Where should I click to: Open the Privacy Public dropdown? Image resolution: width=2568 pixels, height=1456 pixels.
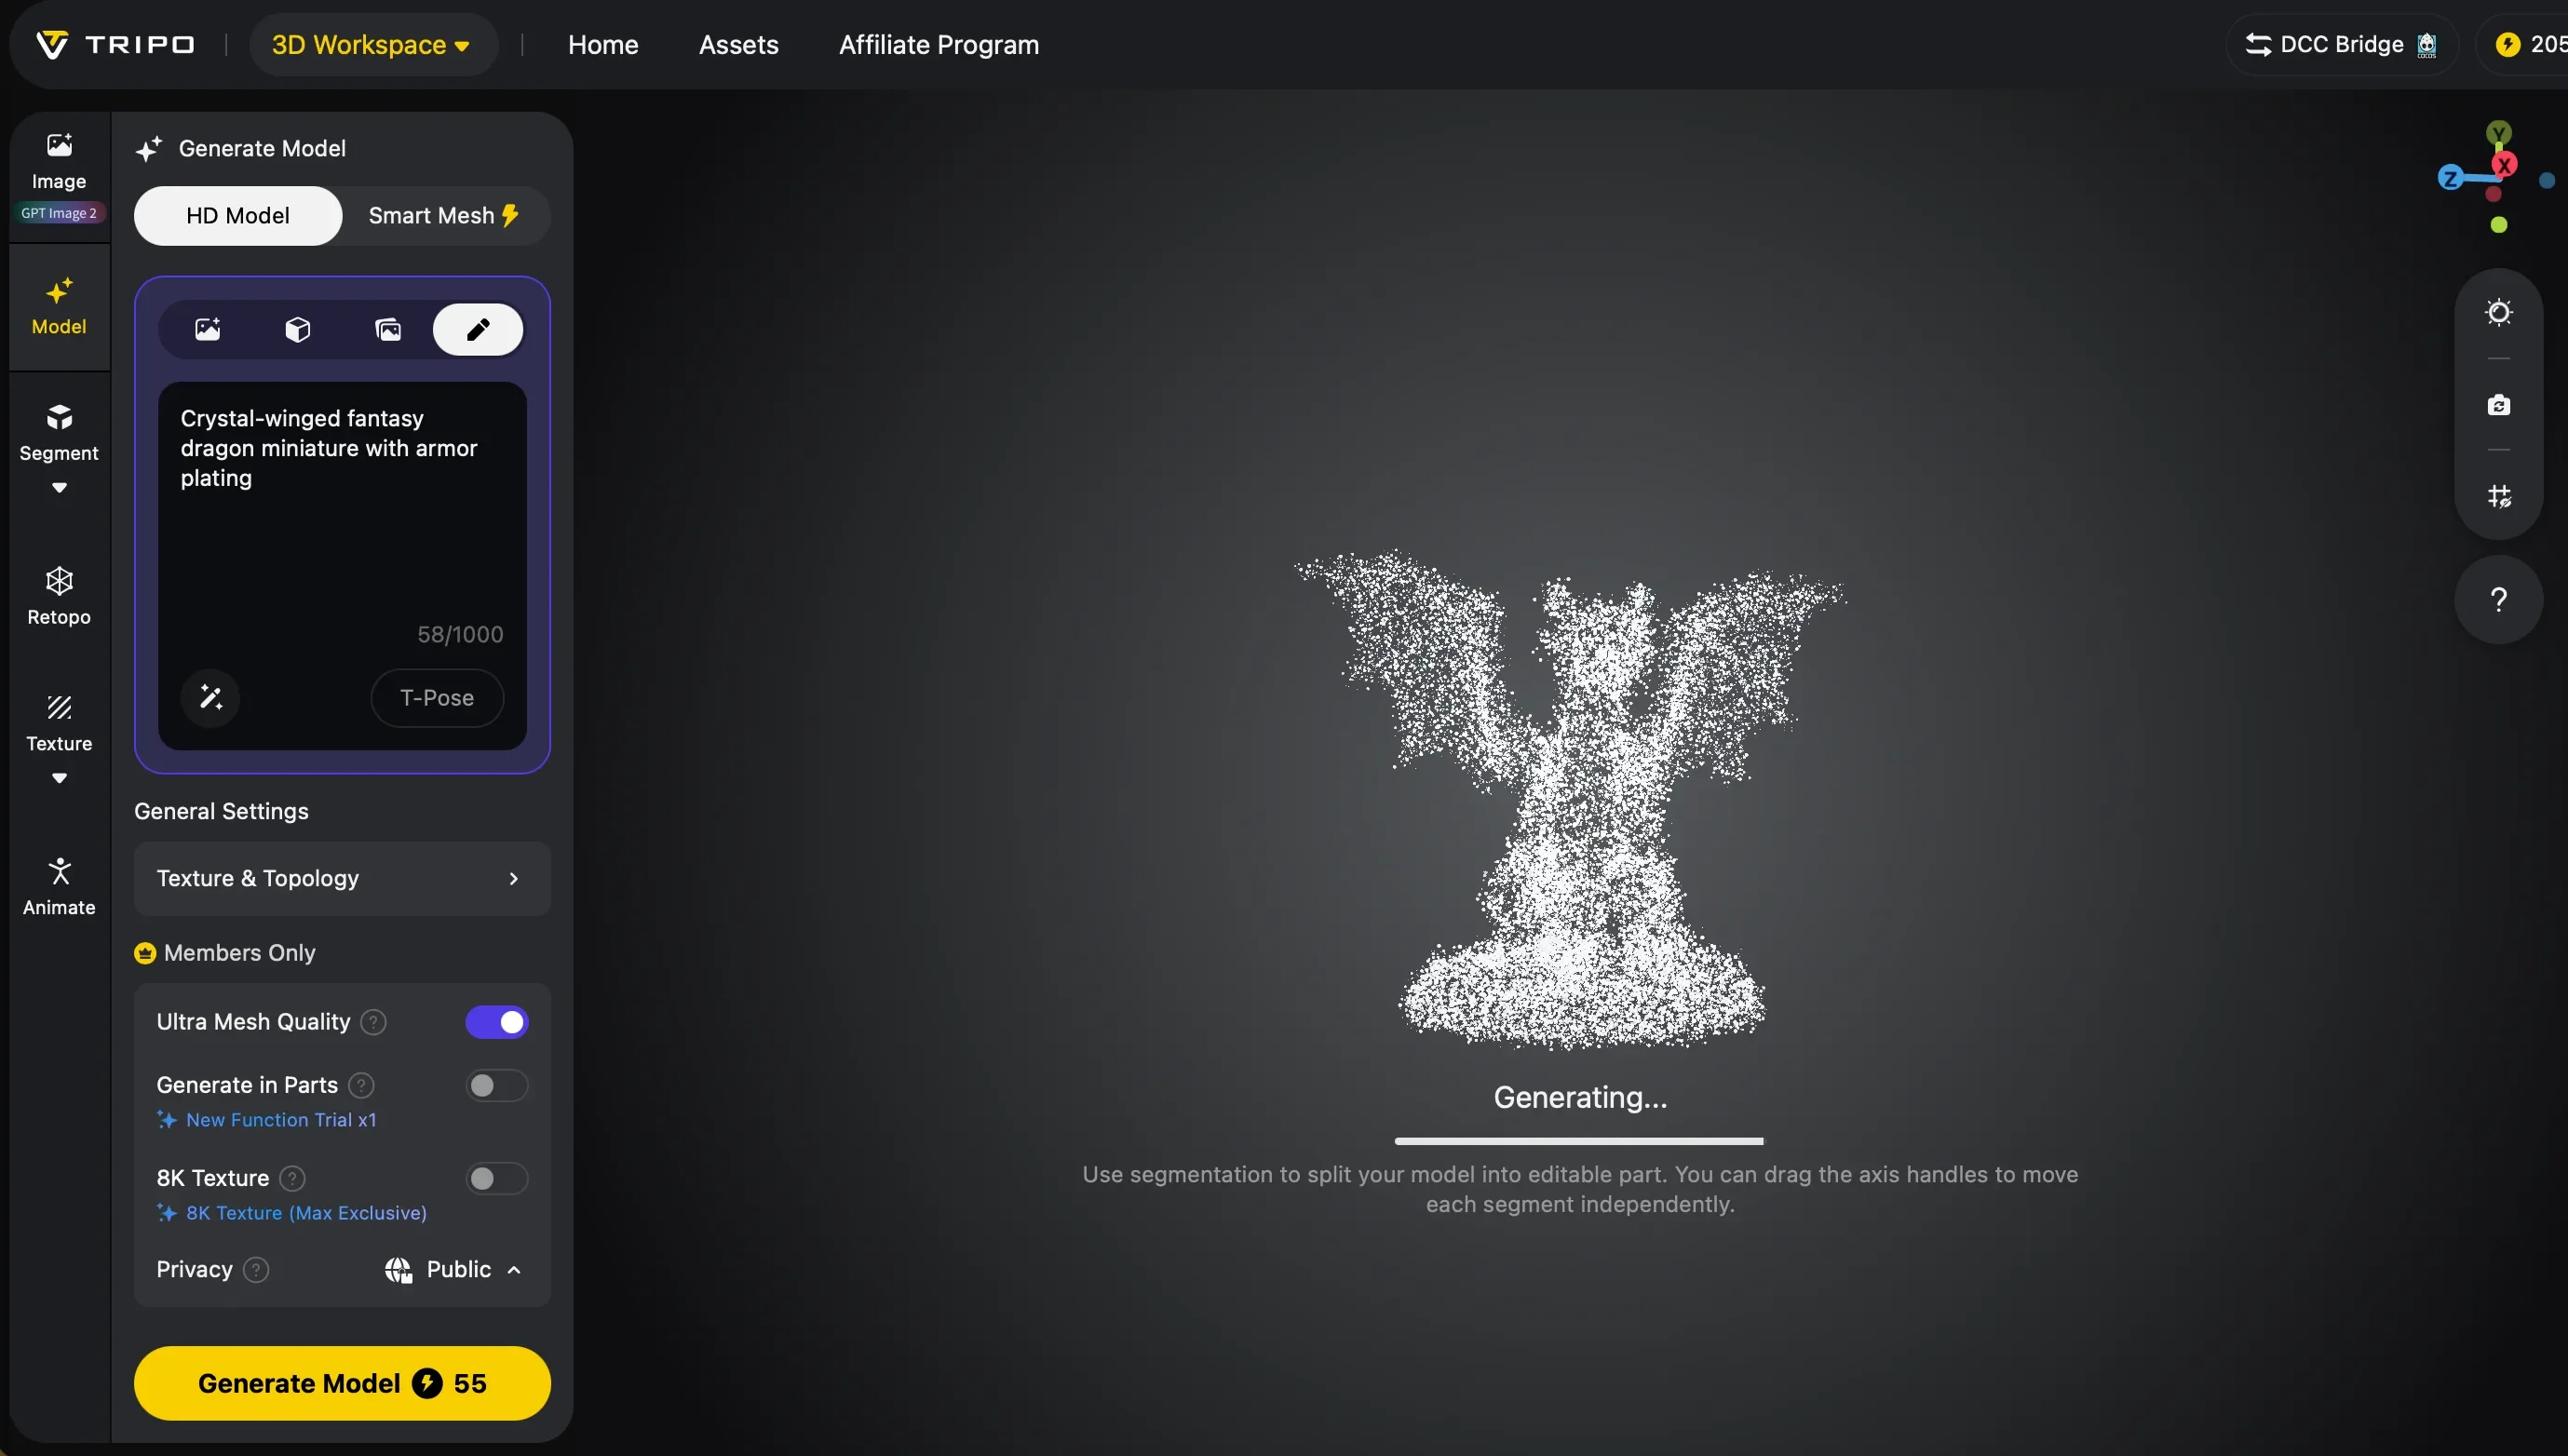coord(453,1269)
